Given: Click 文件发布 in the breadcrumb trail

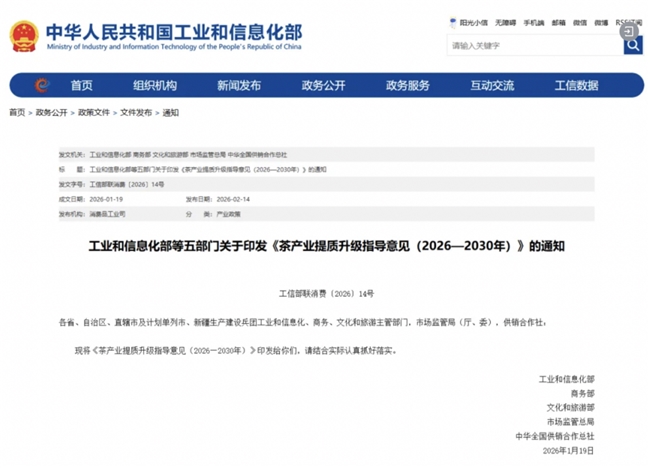Looking at the screenshot, I should [x=136, y=113].
